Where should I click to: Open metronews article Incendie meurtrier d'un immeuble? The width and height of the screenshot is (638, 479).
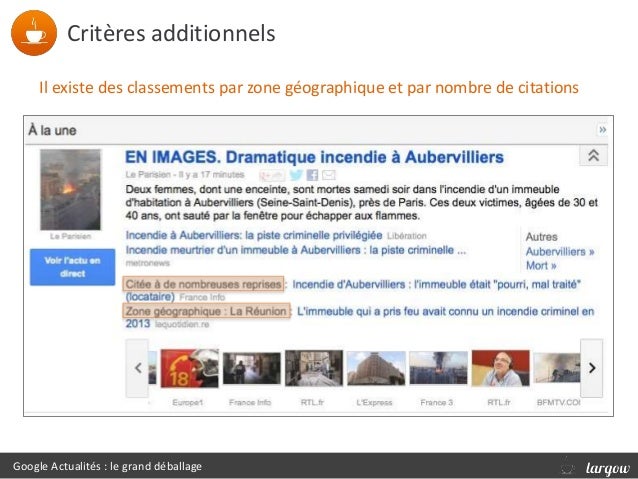[x=296, y=250]
